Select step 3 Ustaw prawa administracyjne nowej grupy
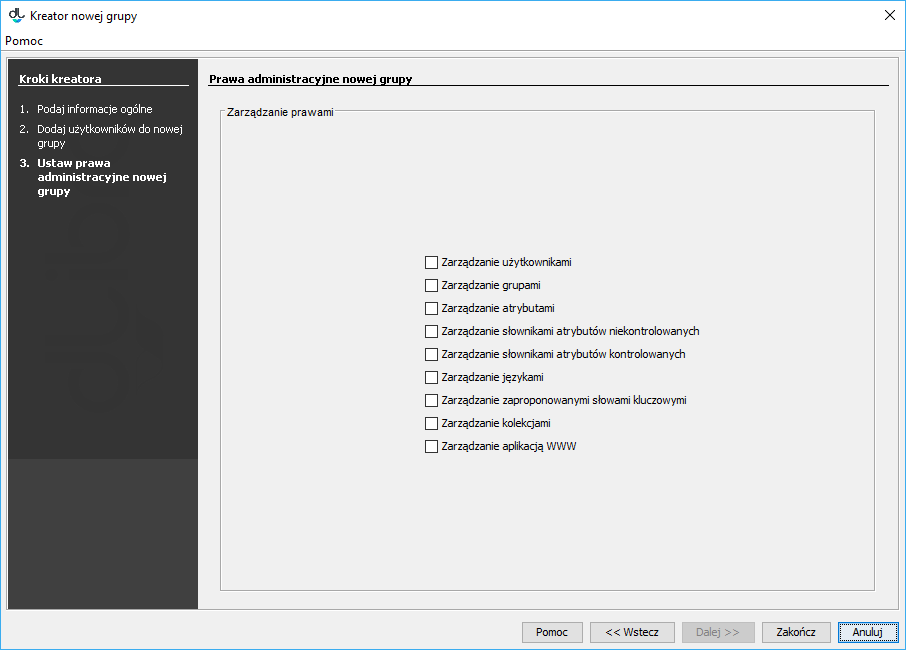906x650 pixels. pos(102,177)
